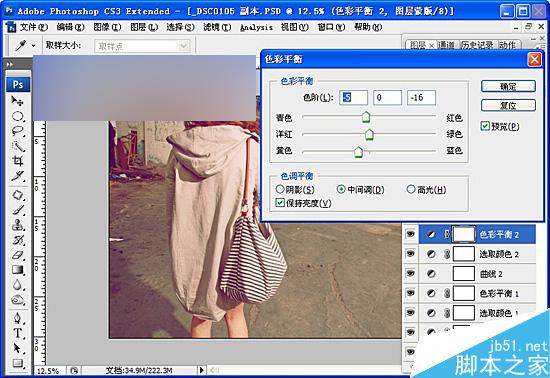Switch to the 动作 tab

click(508, 45)
